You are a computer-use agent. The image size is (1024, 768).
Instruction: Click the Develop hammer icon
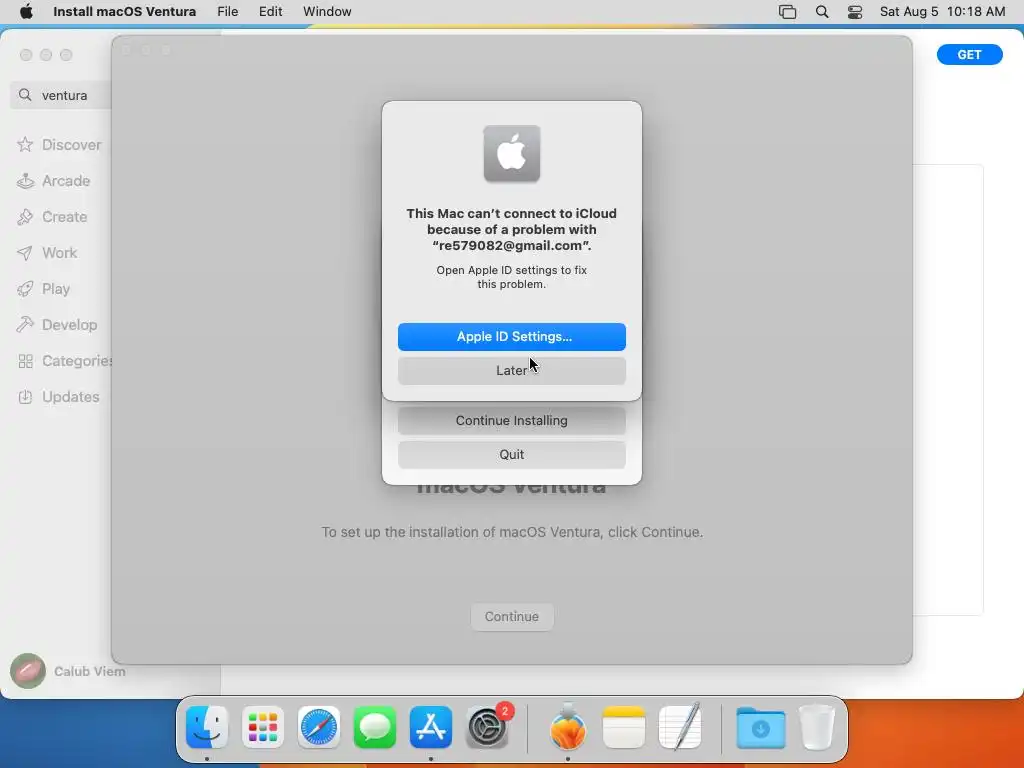point(25,325)
